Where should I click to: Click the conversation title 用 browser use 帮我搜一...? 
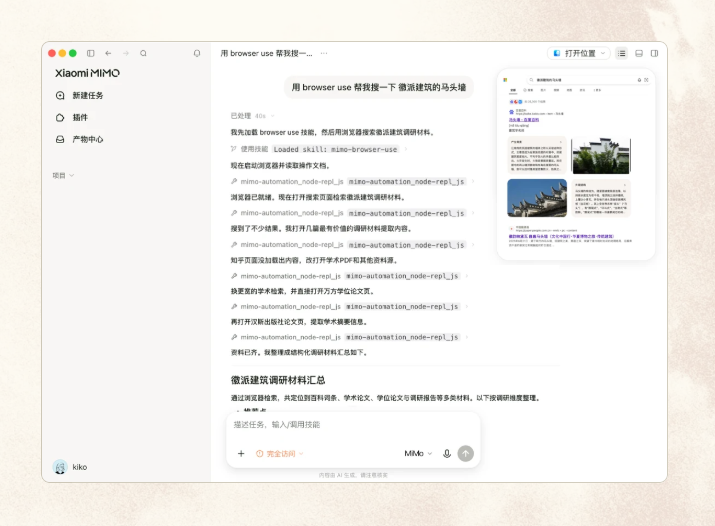[266, 53]
